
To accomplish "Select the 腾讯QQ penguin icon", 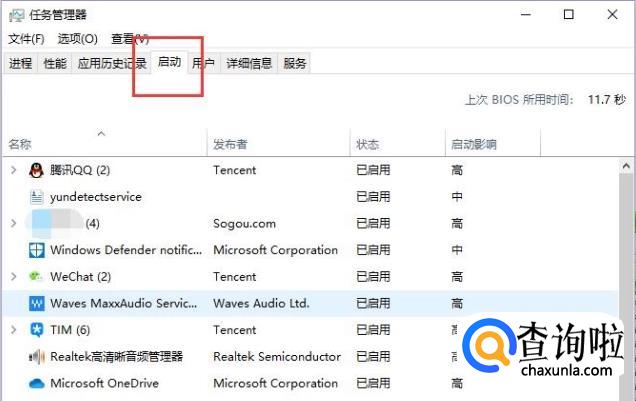I will point(37,170).
